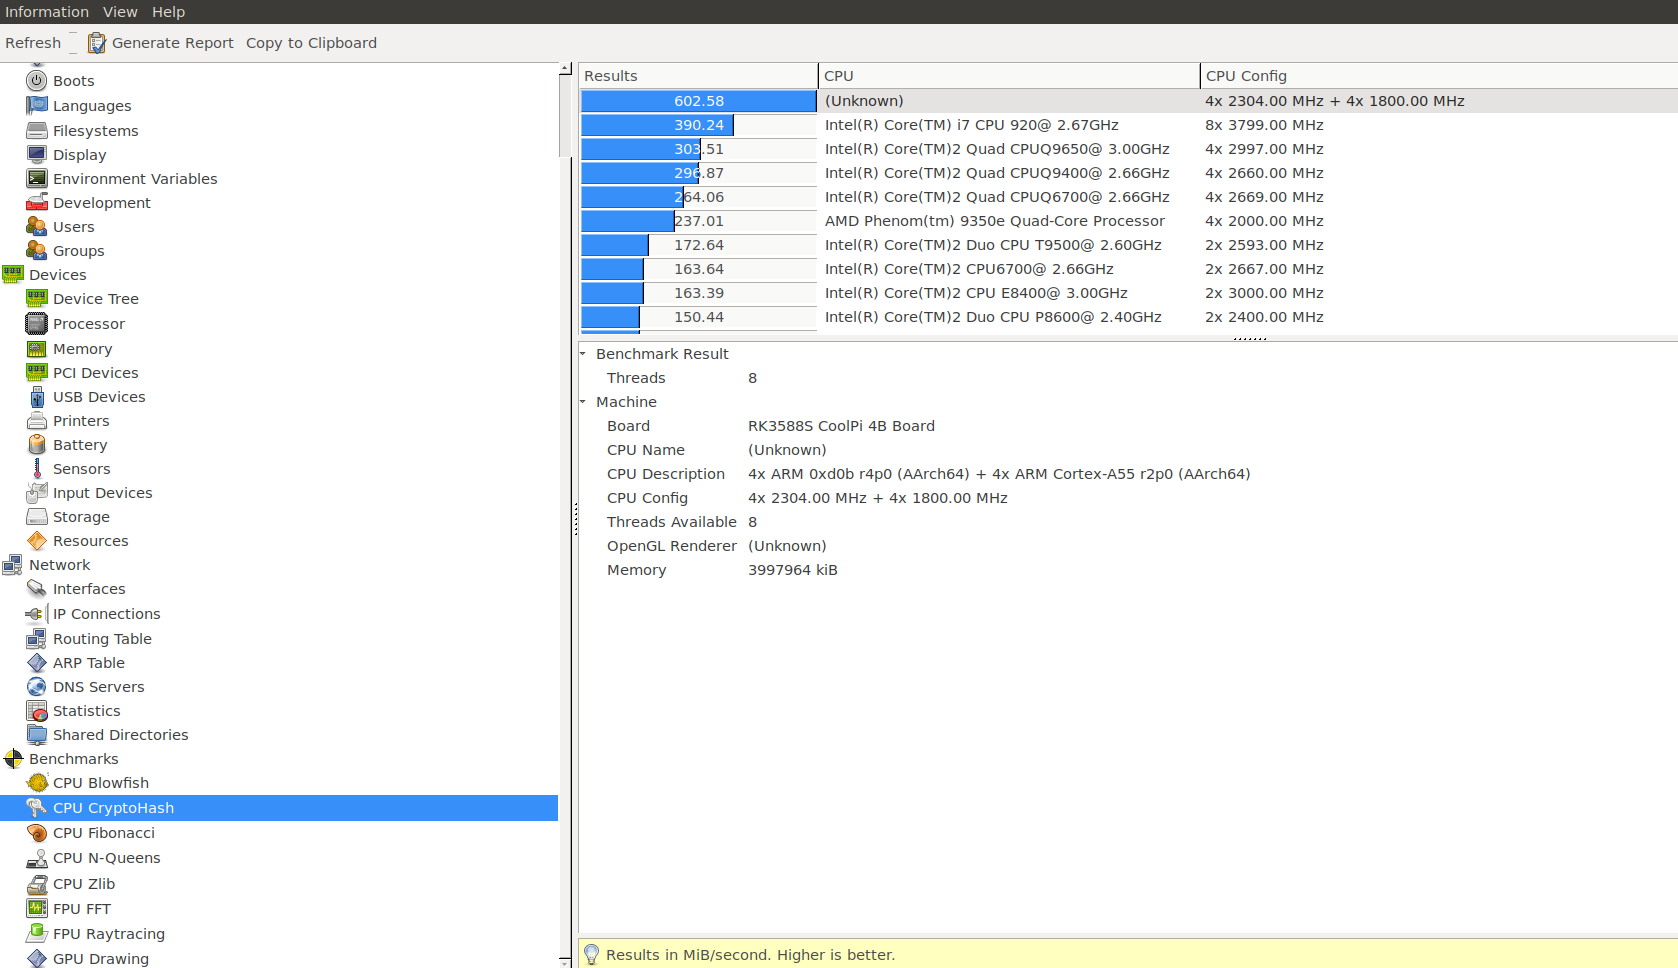The width and height of the screenshot is (1678, 968).
Task: Select the Memory module icon
Action: (37, 349)
